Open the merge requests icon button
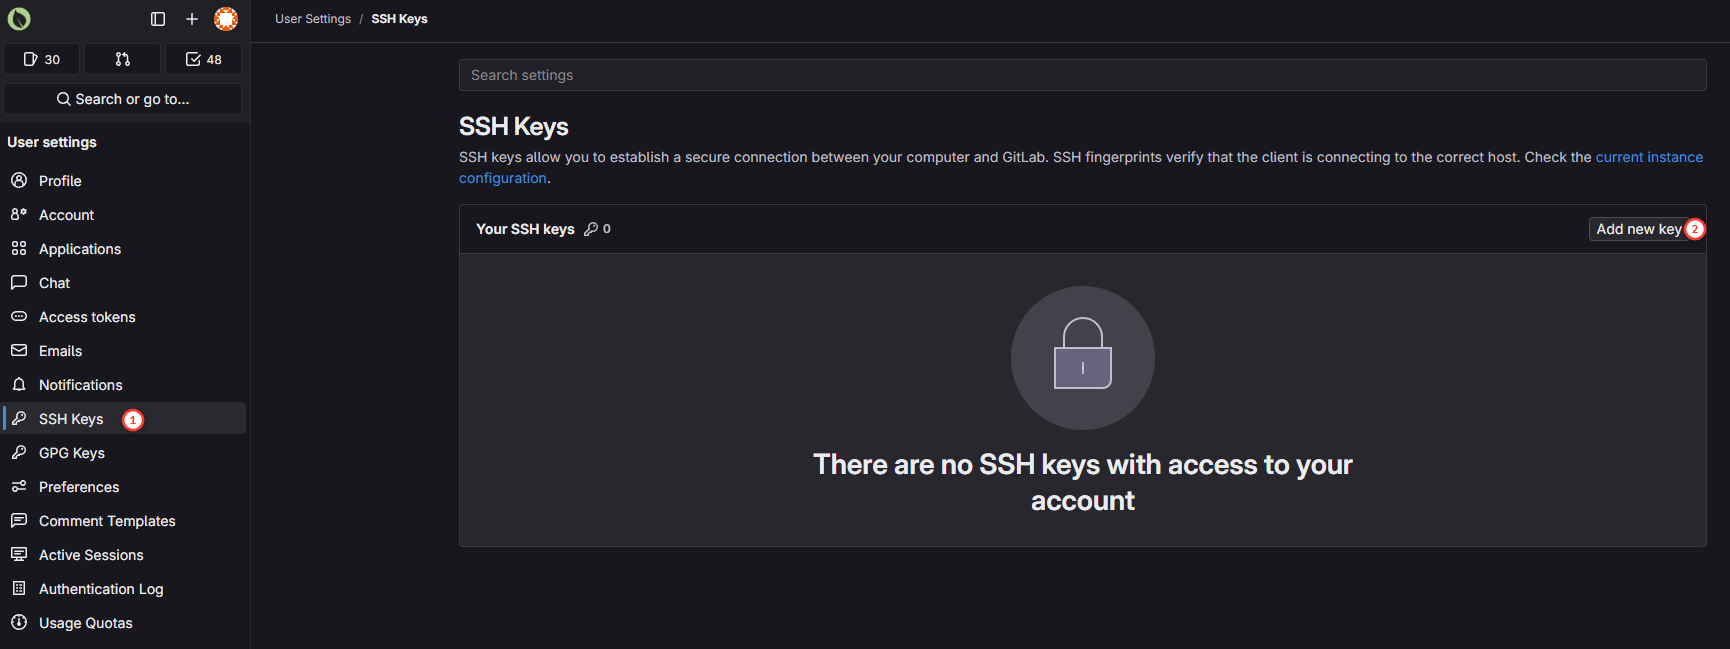1730x649 pixels. (x=122, y=59)
